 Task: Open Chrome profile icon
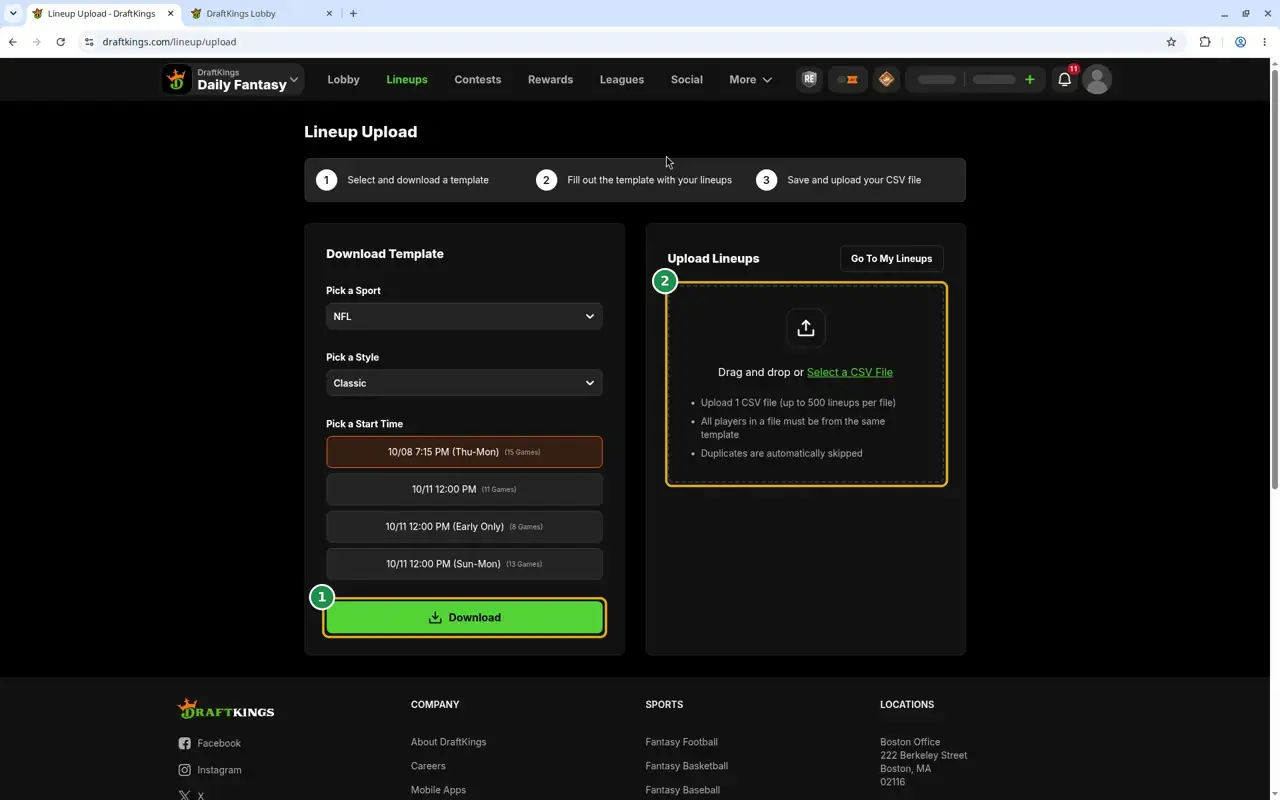coord(1240,42)
